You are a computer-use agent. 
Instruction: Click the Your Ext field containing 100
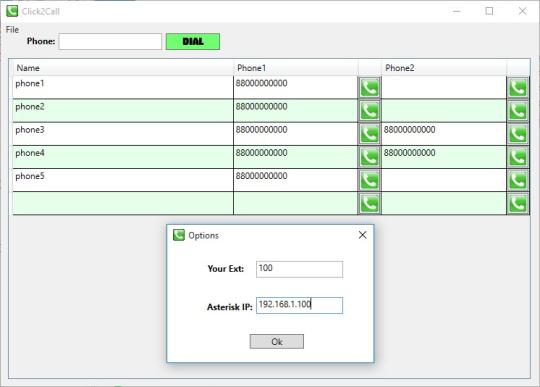coord(299,269)
